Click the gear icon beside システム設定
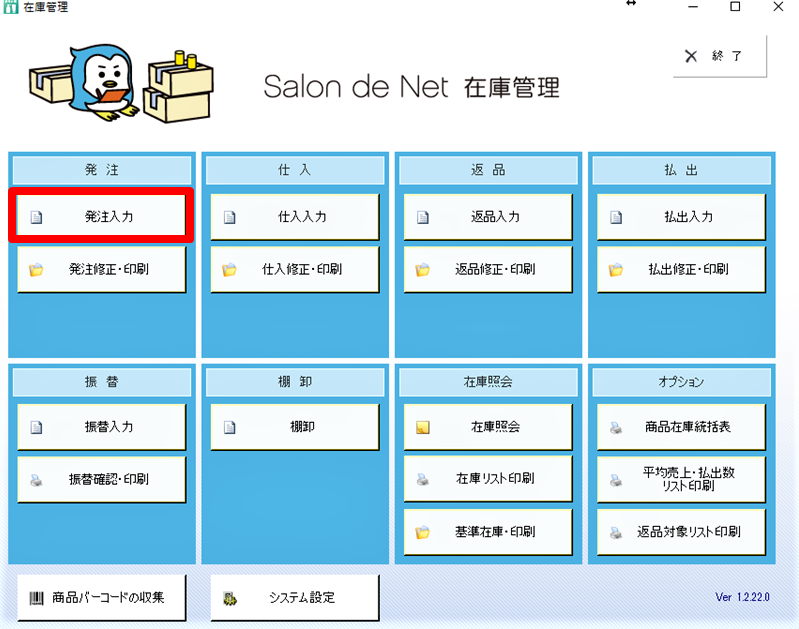Image resolution: width=799 pixels, height=629 pixels. coord(230,598)
